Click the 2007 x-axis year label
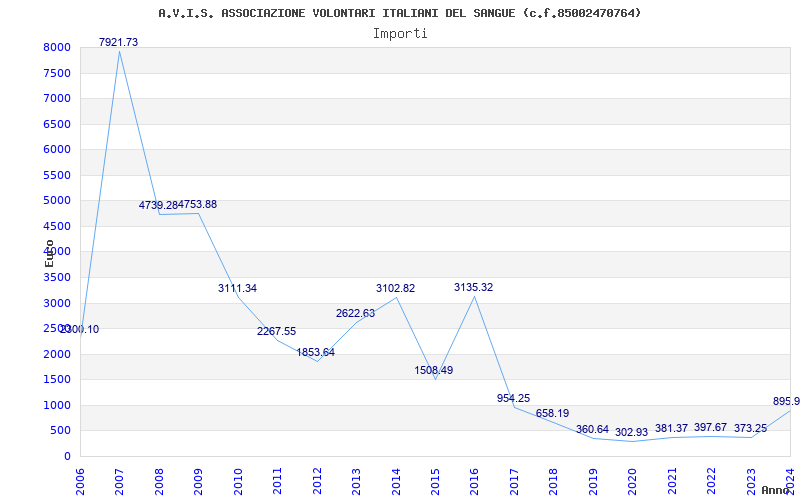This screenshot has height=500, width=800. [119, 482]
